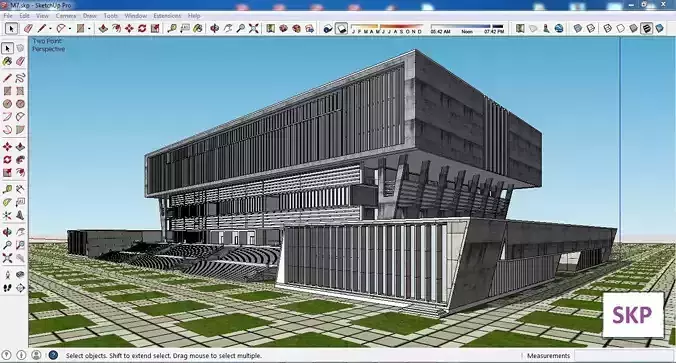Open the View menu

coord(42,16)
